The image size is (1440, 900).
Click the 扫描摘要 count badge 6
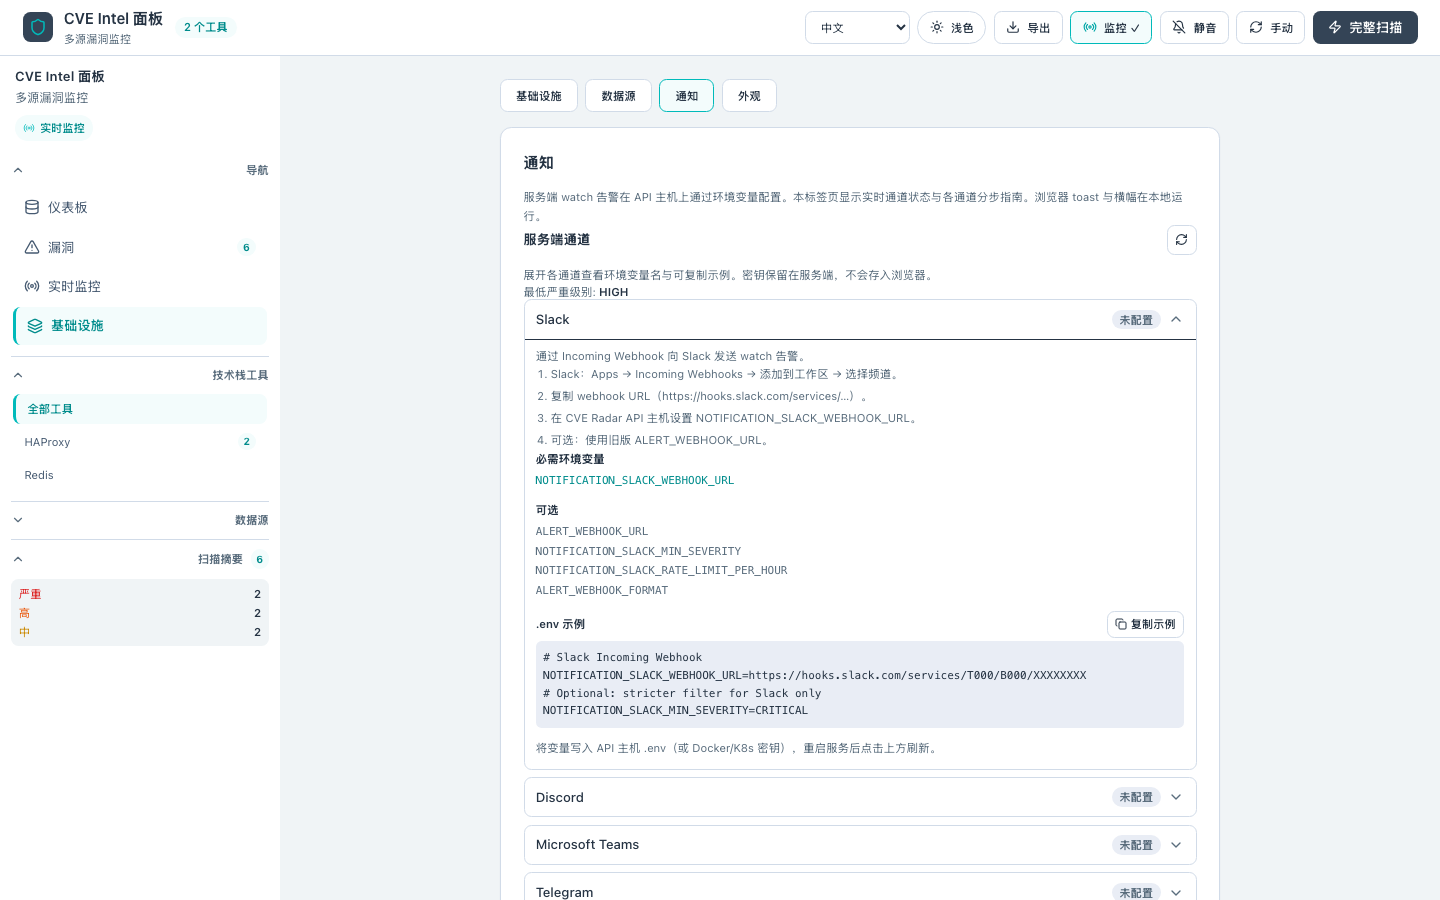pyautogui.click(x=259, y=559)
